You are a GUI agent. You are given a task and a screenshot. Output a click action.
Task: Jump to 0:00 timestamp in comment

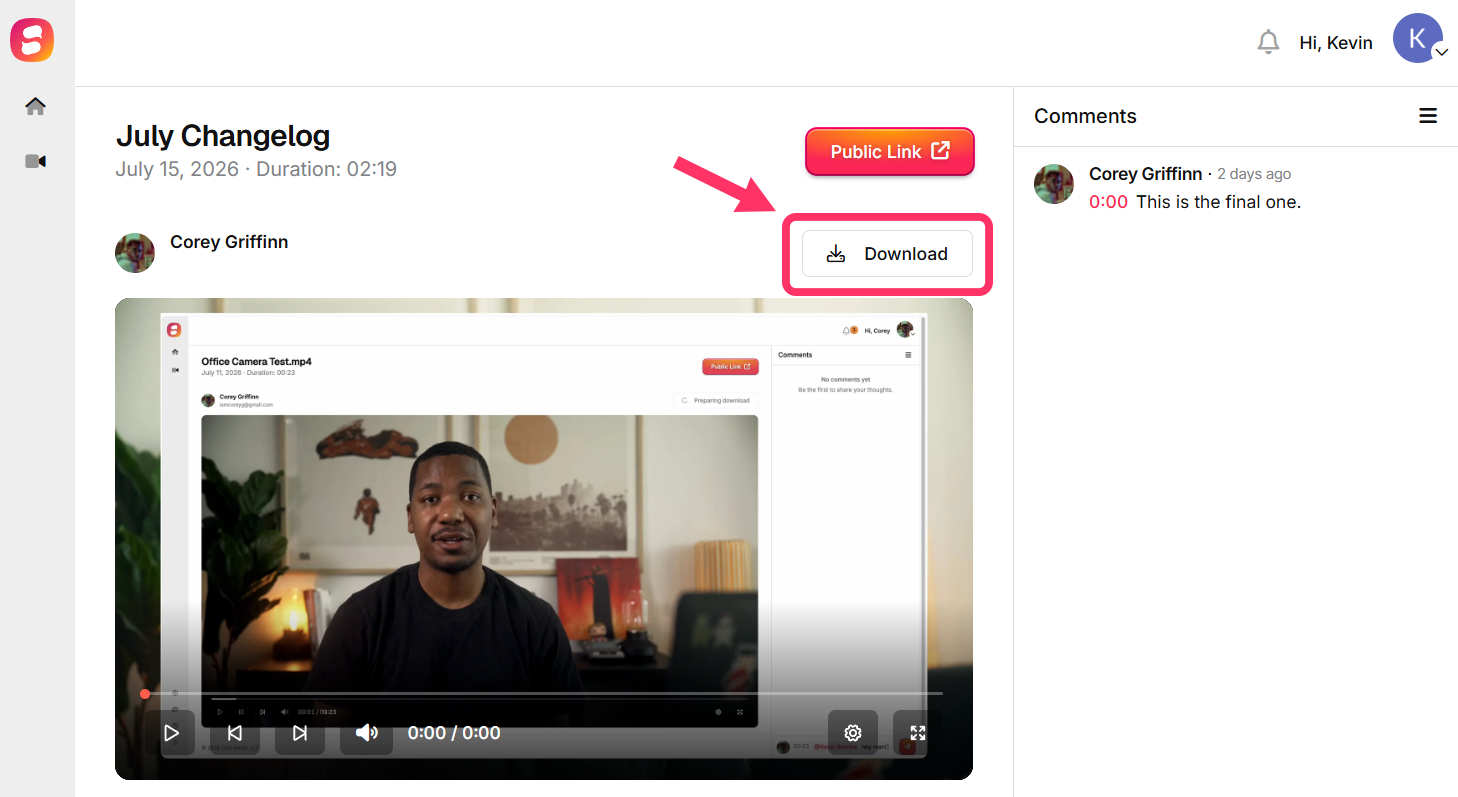(x=1108, y=202)
